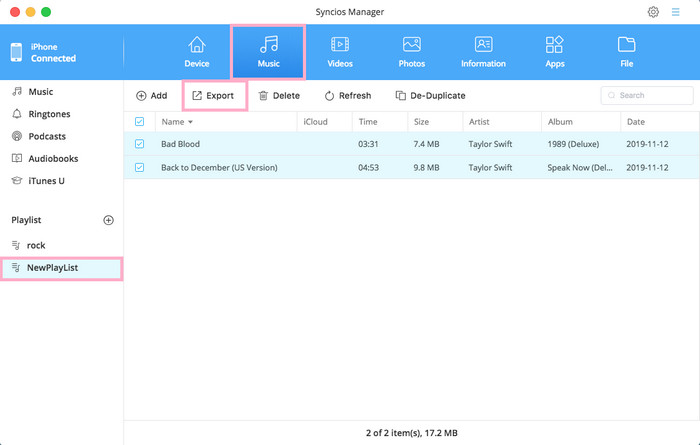Click the Playlist section heading
Image resolution: width=700 pixels, height=445 pixels.
(26, 220)
